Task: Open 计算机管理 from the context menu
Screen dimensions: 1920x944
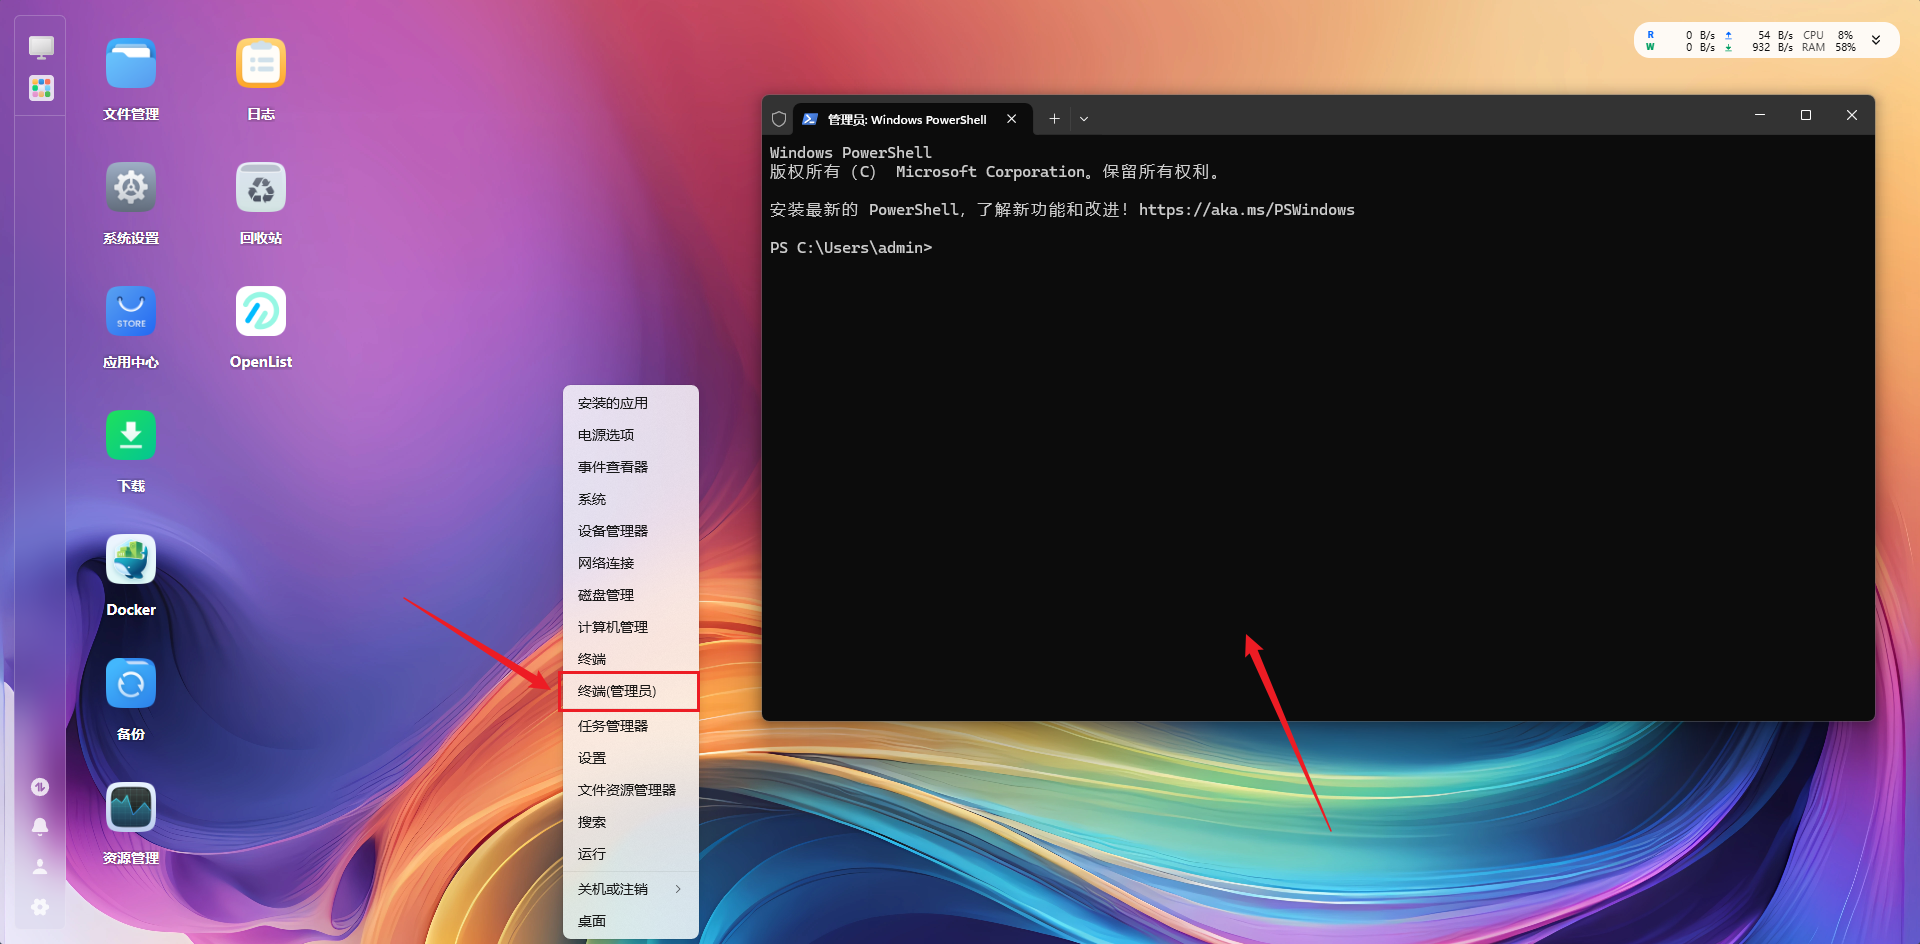Action: pyautogui.click(x=631, y=627)
